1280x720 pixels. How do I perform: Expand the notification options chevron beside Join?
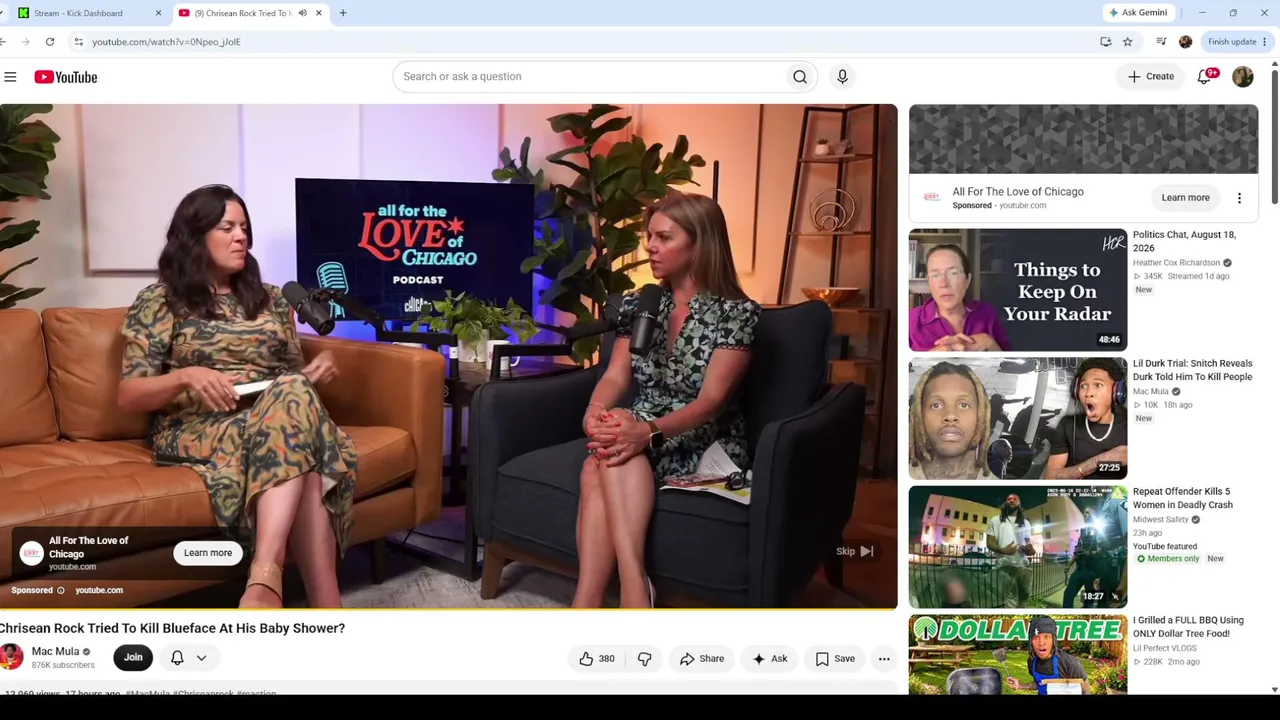(x=201, y=657)
